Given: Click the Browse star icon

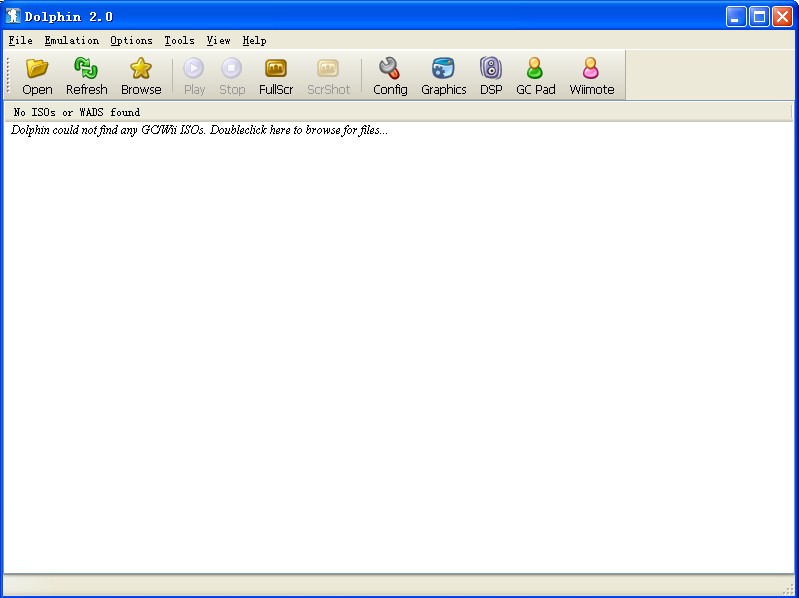Looking at the screenshot, I should coord(141,68).
